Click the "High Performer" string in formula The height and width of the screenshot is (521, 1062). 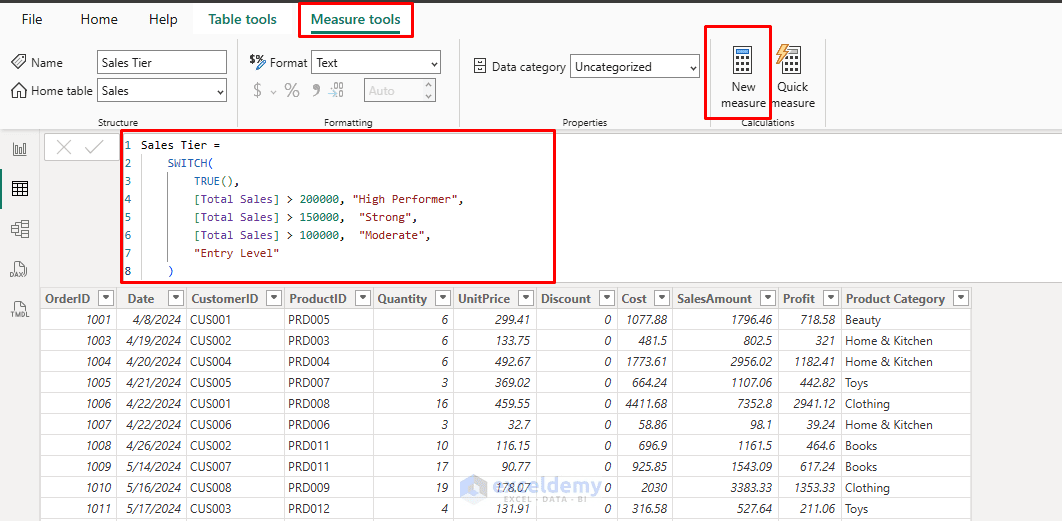[x=406, y=199]
